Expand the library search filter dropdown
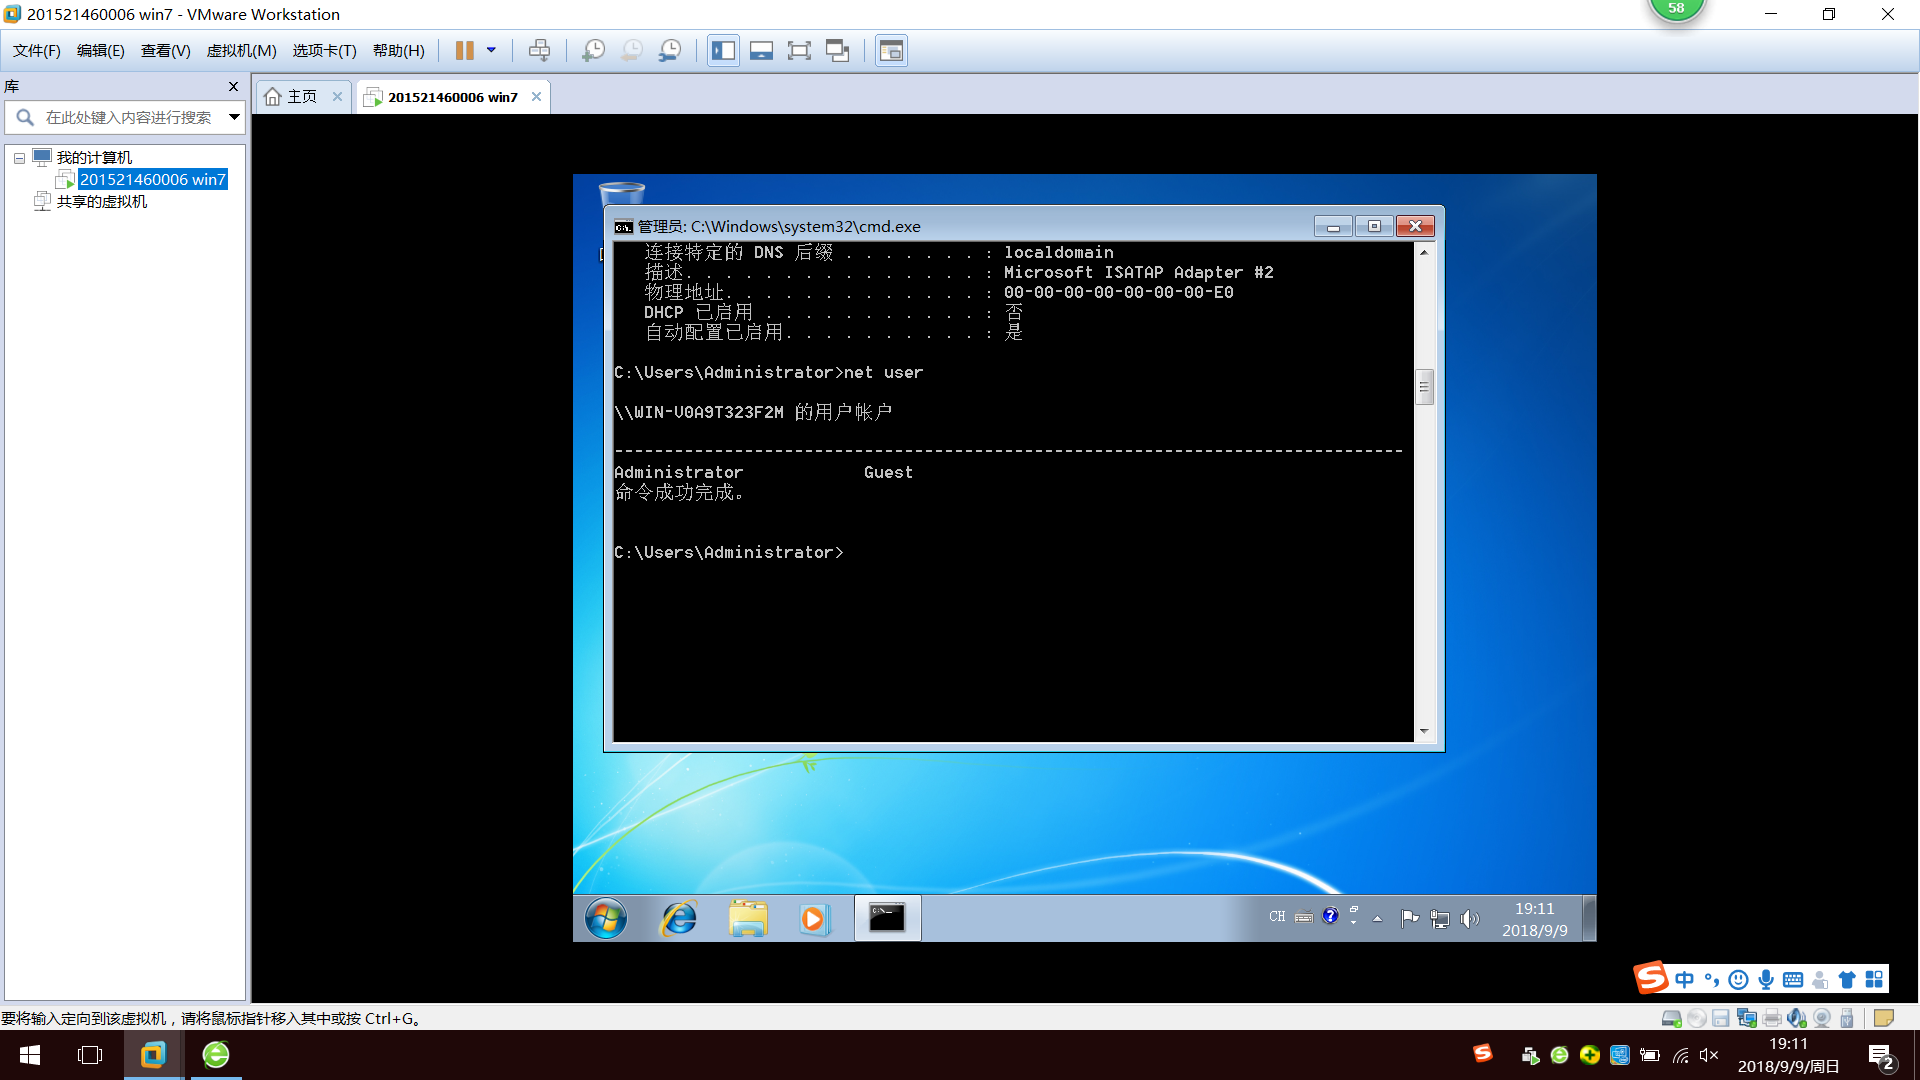This screenshot has height=1080, width=1920. (x=234, y=117)
